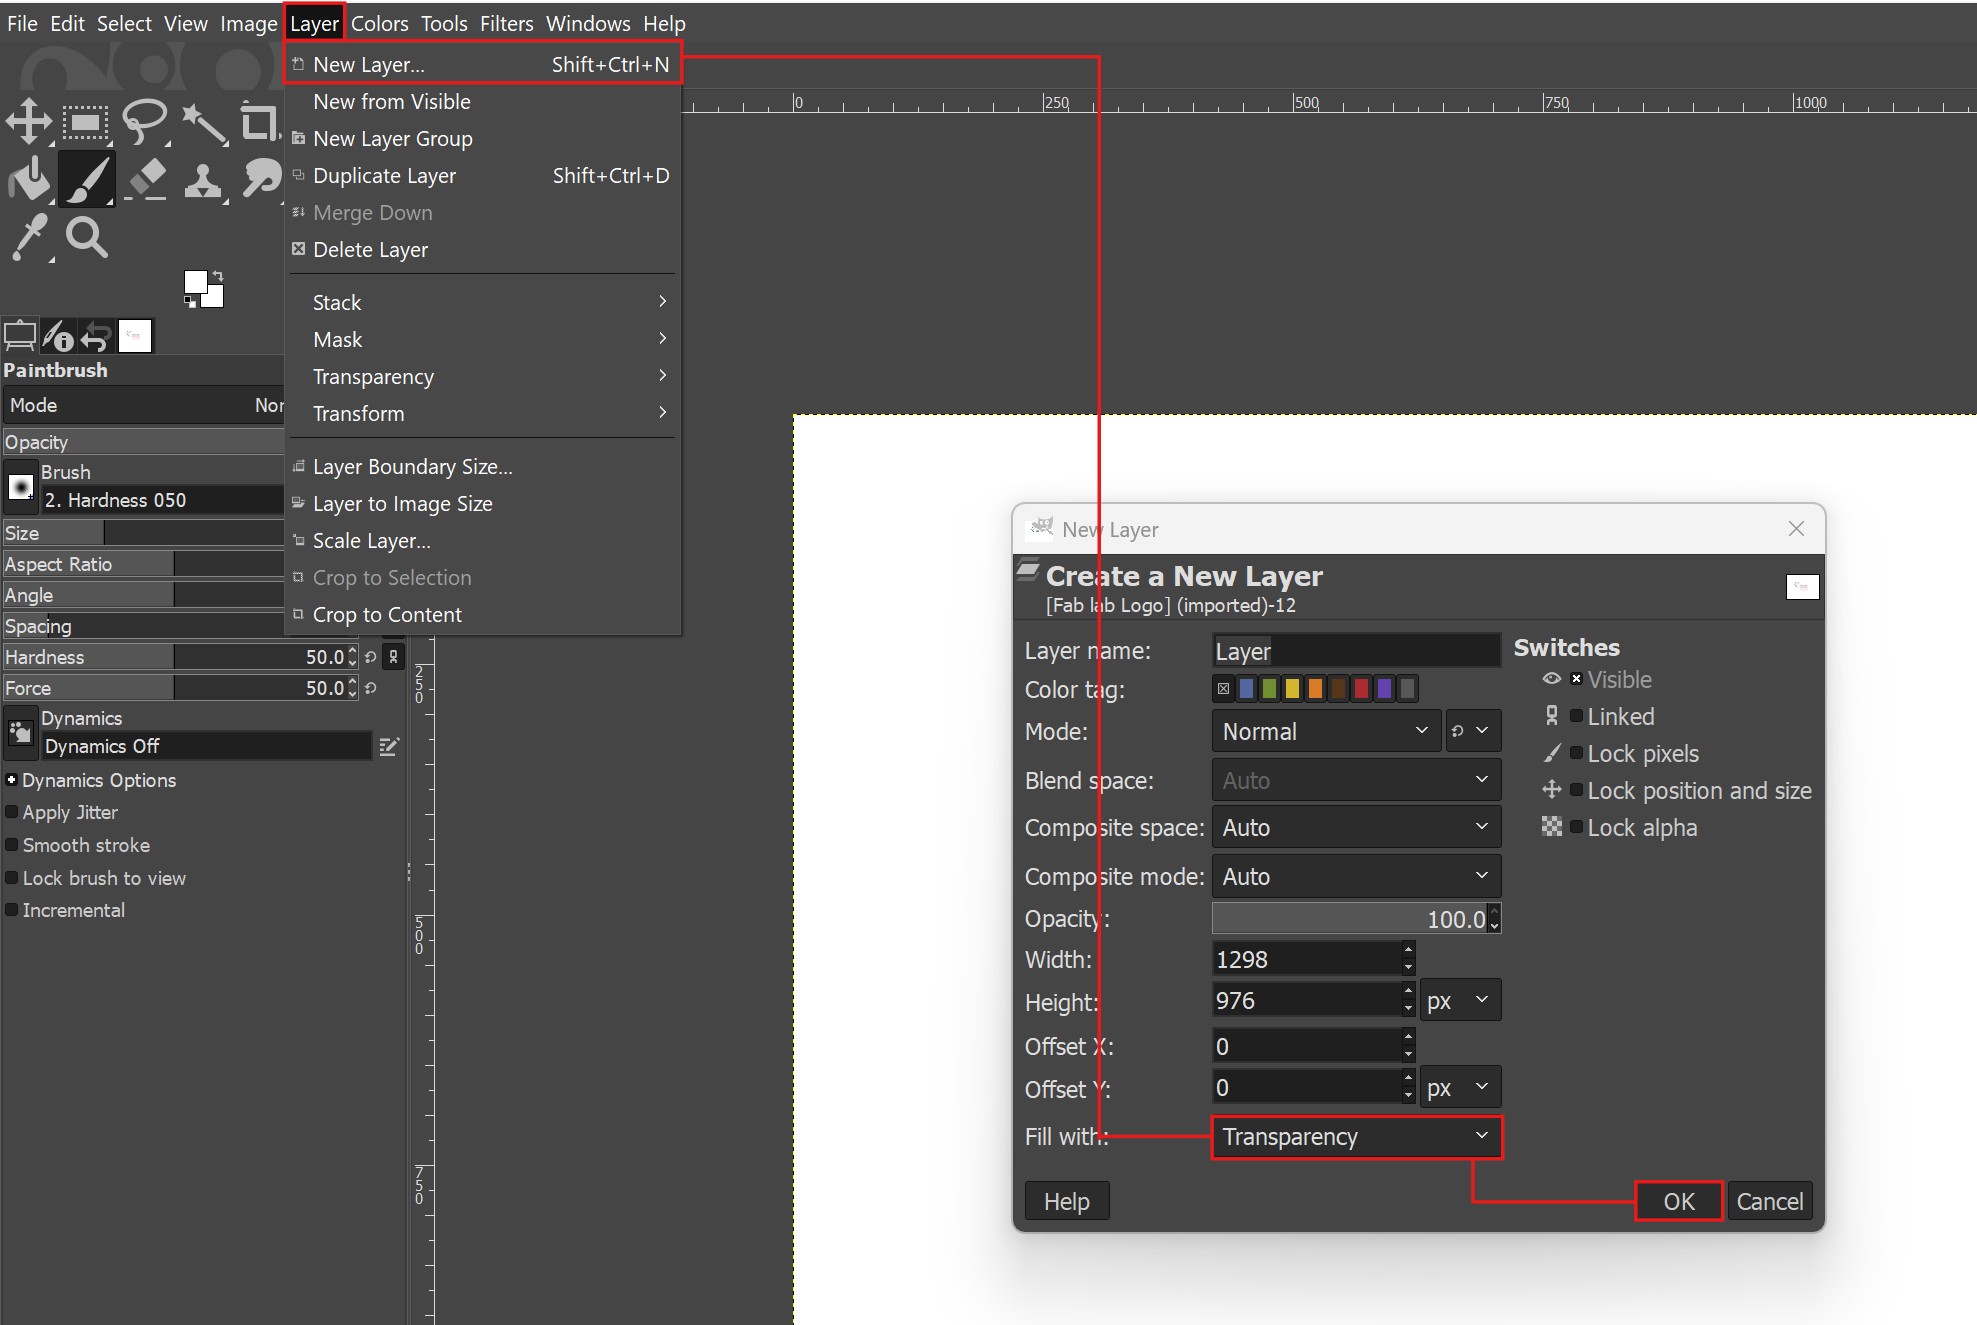Screen dimensions: 1977x1325
Task: Open the Images tab thumbnail in dock
Action: coord(135,336)
